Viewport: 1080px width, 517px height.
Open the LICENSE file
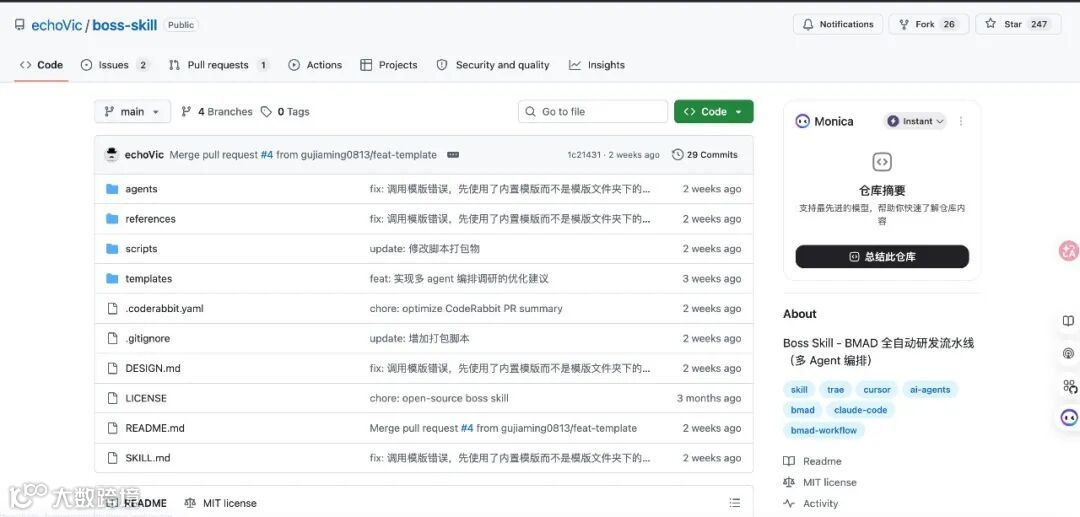point(146,398)
